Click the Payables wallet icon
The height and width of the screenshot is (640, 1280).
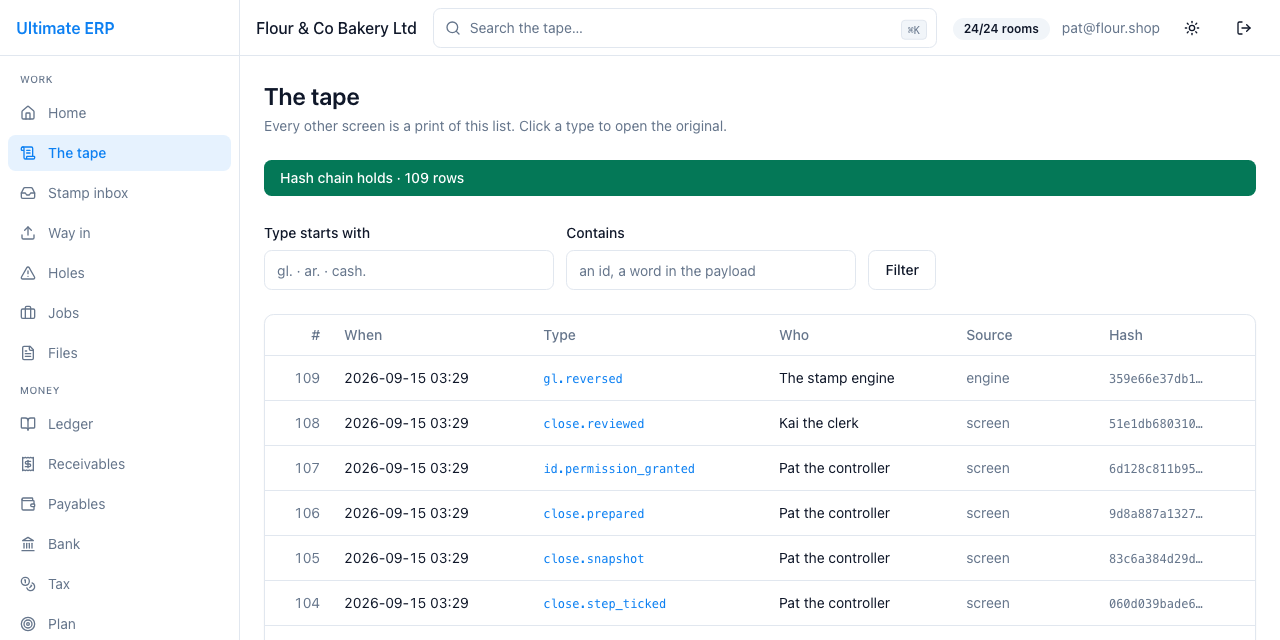click(x=28, y=504)
